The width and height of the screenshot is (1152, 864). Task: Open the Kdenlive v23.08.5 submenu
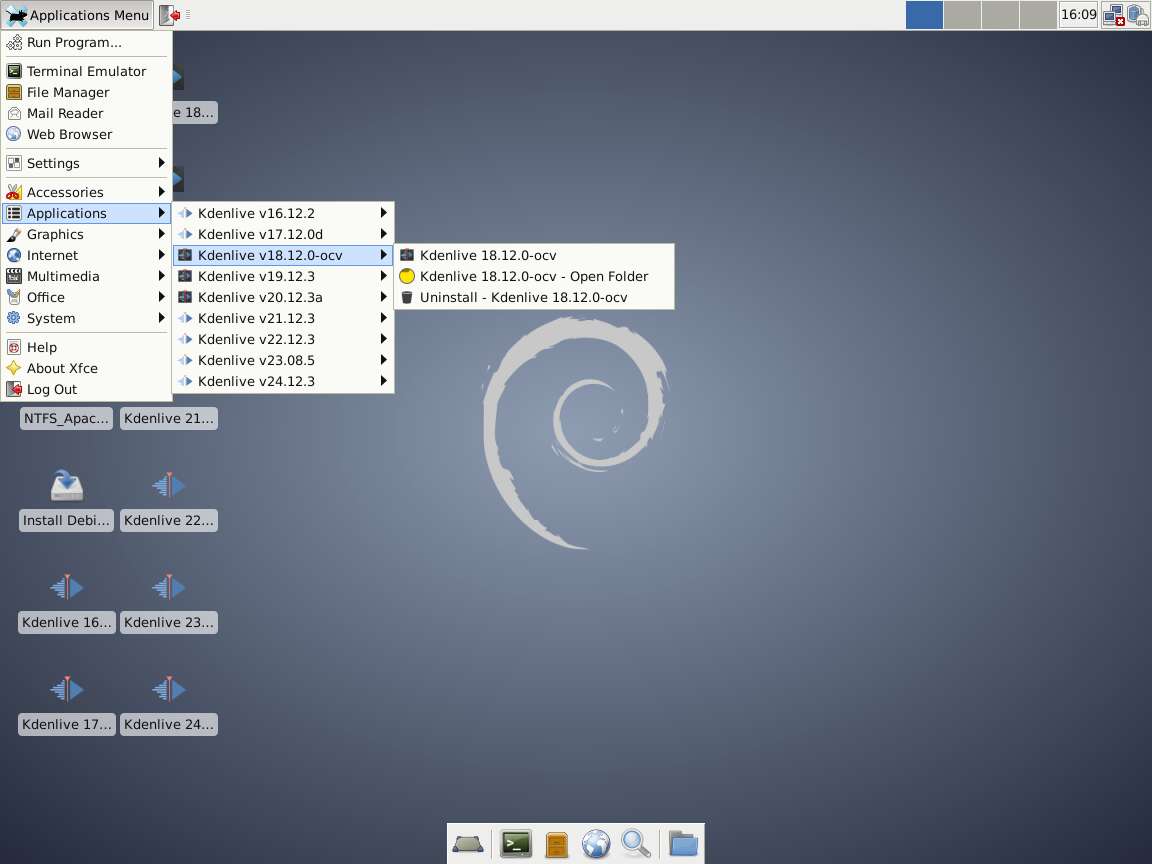pyautogui.click(x=283, y=361)
